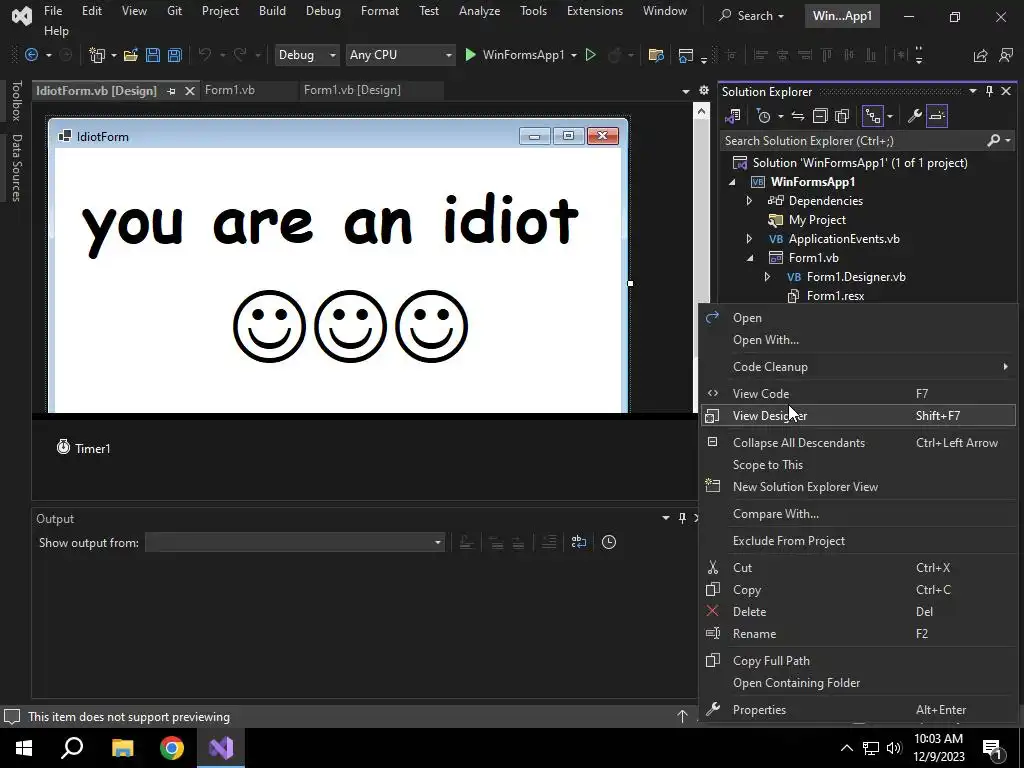Open File Explorer from the taskbar

point(122,748)
